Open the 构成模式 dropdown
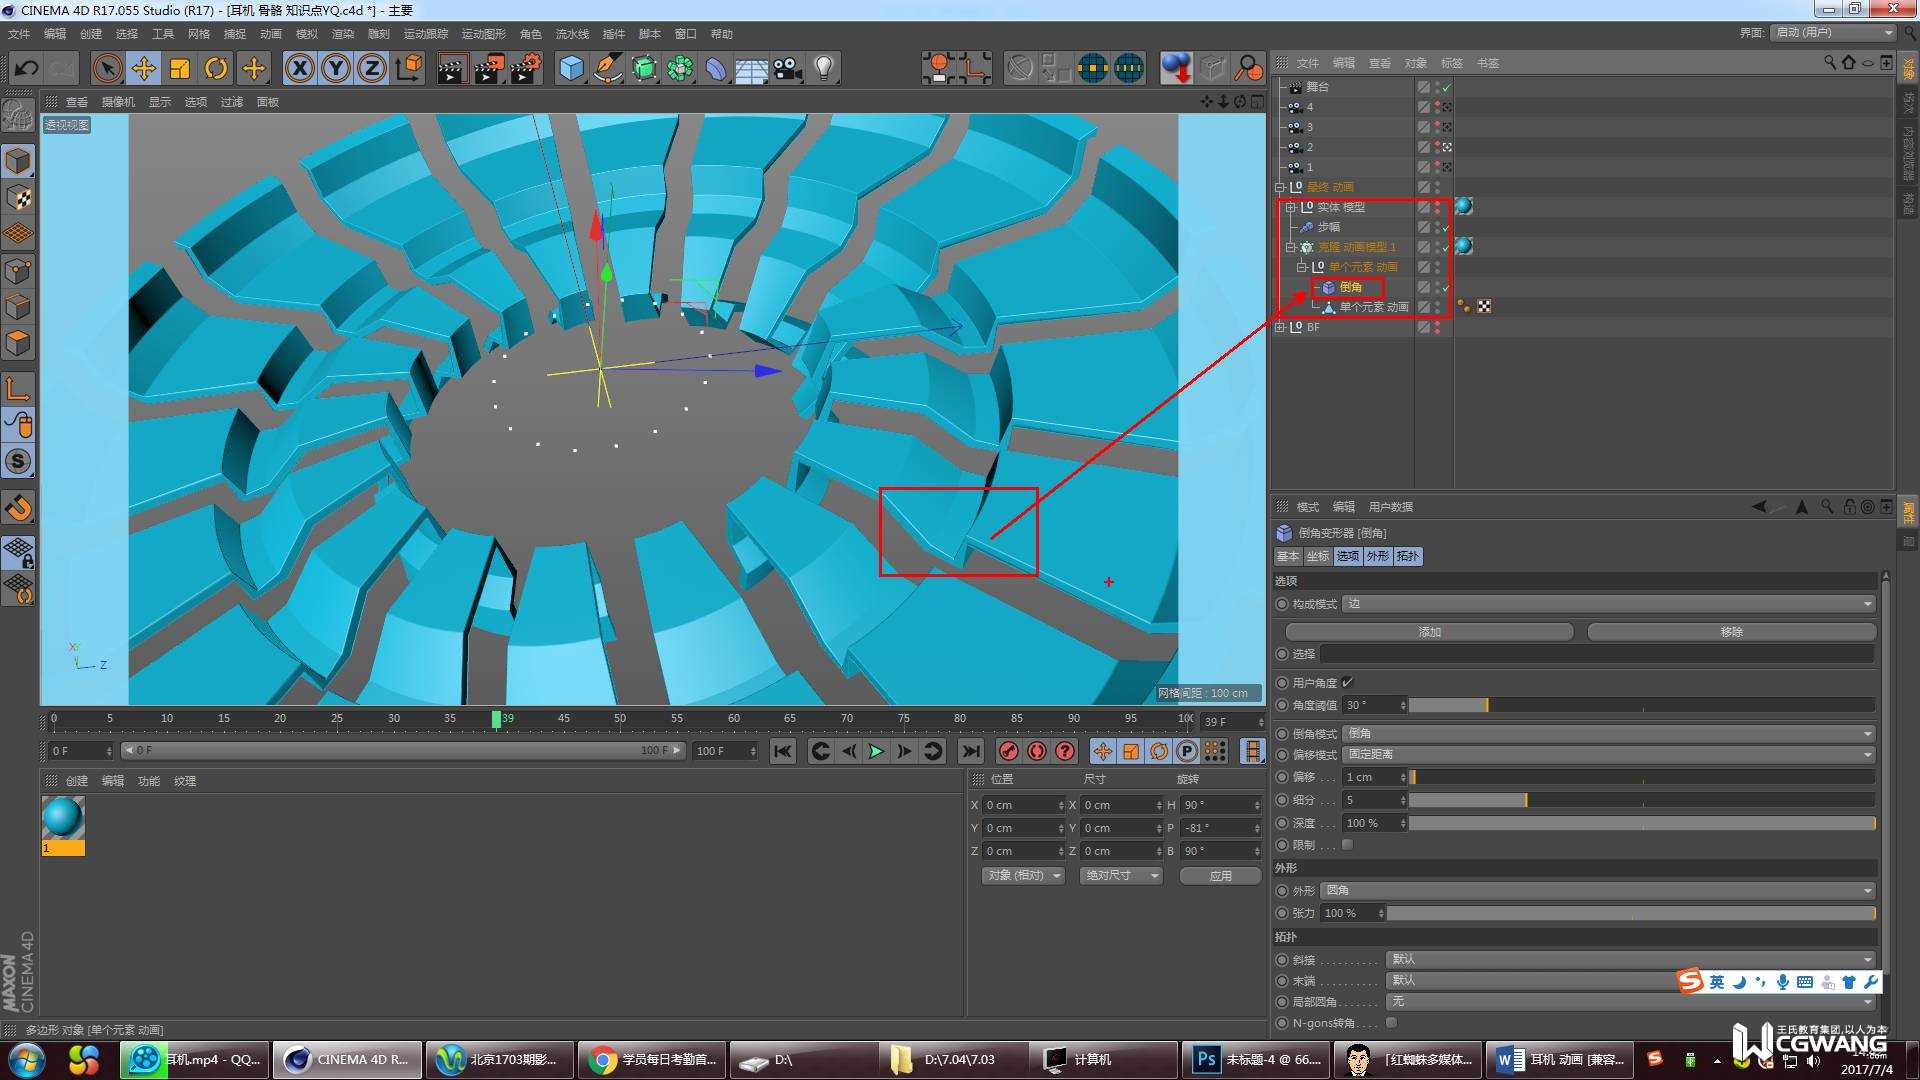The height and width of the screenshot is (1080, 1920). (1607, 604)
